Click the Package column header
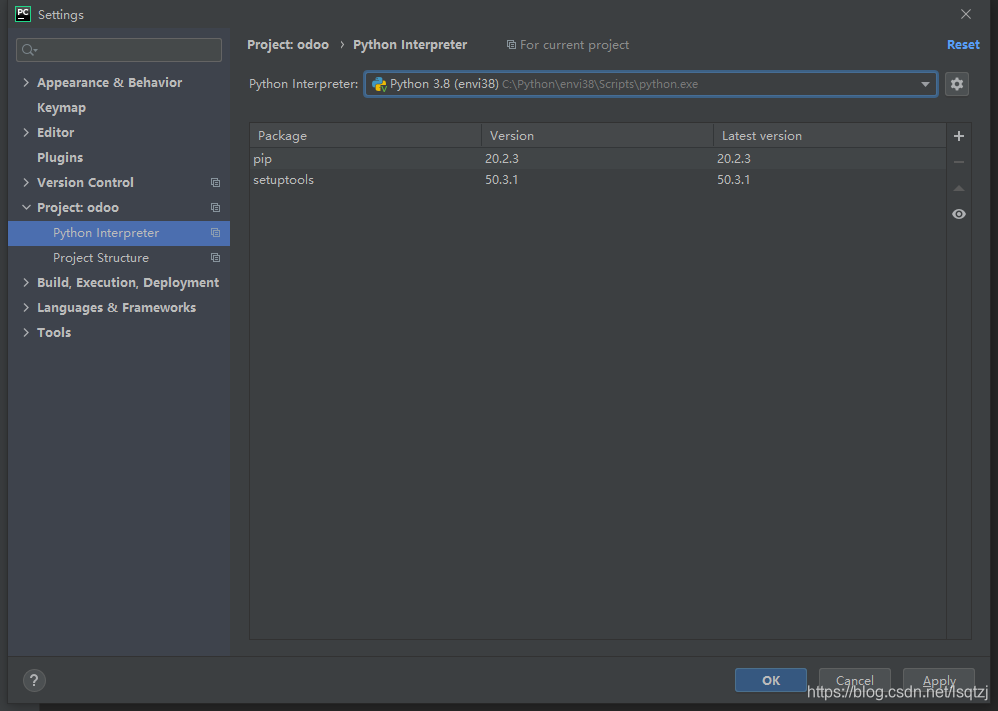This screenshot has height=711, width=998. coord(365,136)
